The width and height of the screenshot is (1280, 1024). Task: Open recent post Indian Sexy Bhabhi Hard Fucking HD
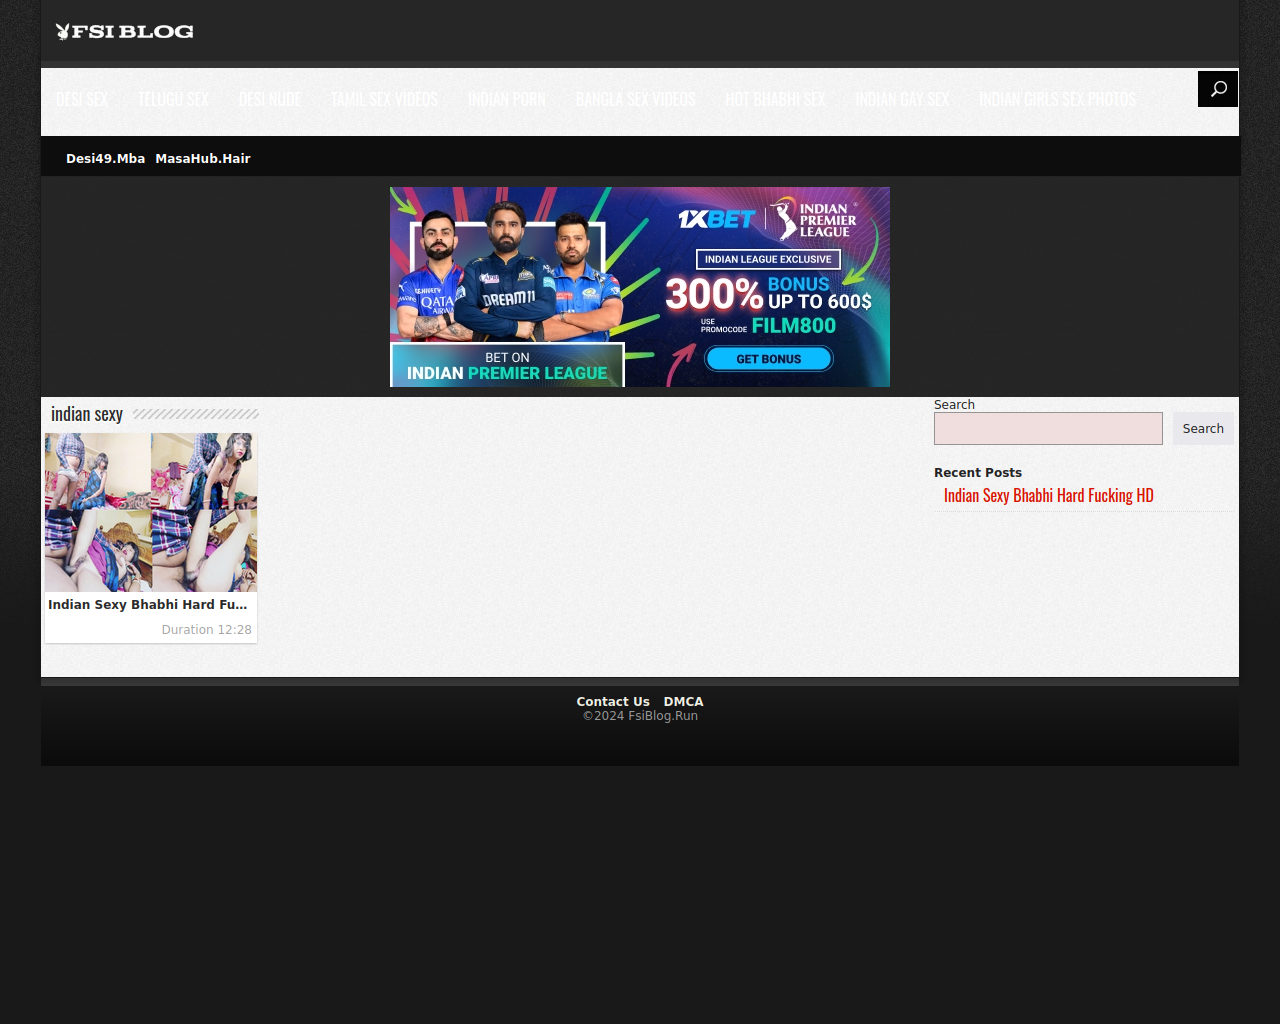click(x=1049, y=495)
